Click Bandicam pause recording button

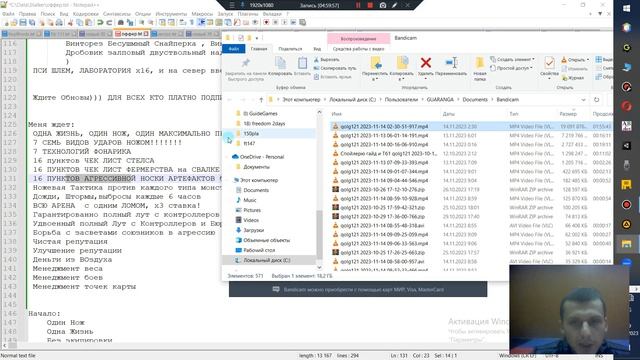(358, 5)
